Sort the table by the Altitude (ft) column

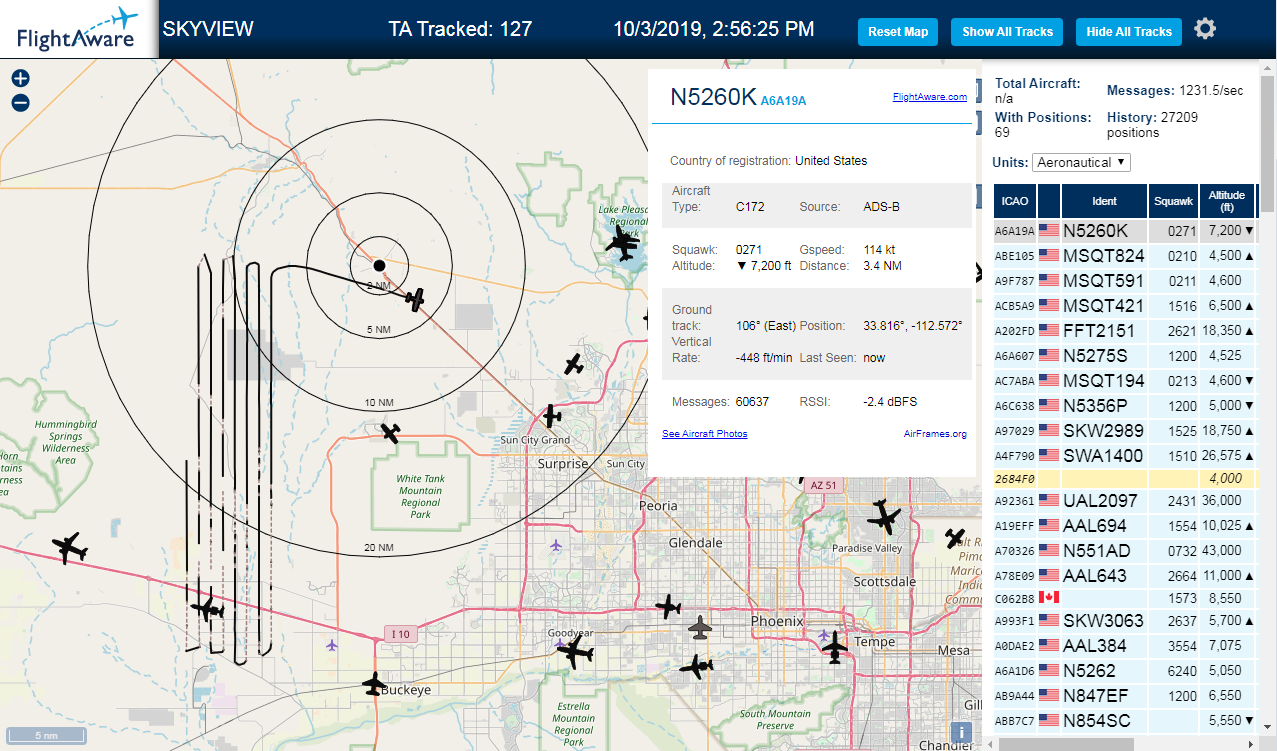(x=1227, y=201)
